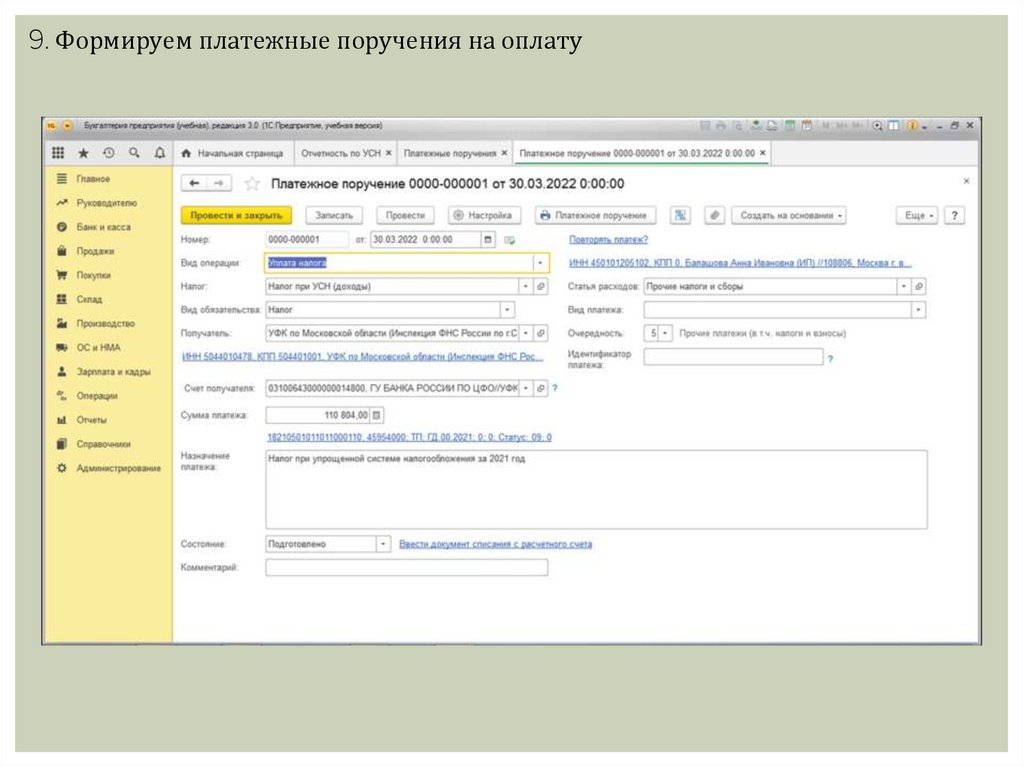1024x767 pixels.
Task: Click the Провести и закрыть button
Action: 236,215
